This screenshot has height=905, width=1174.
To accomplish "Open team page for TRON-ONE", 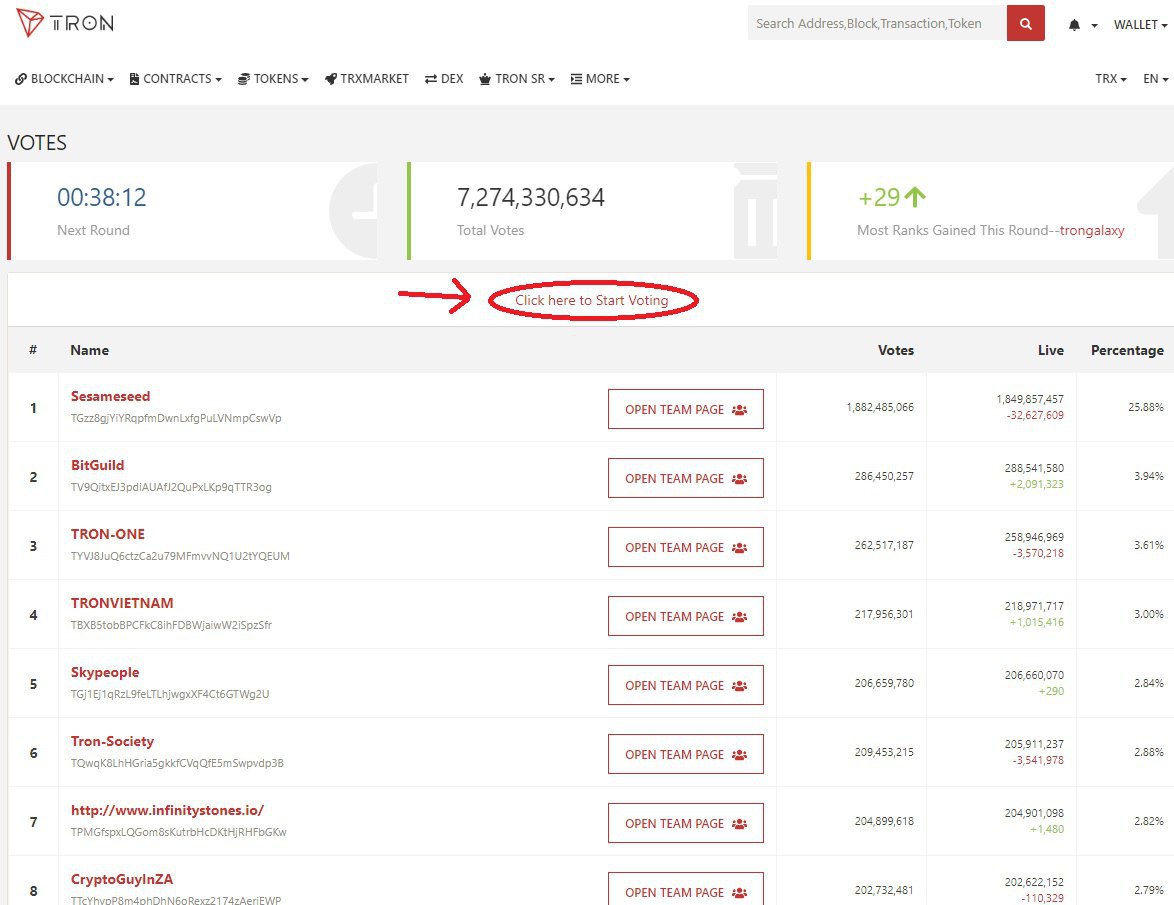I will (x=685, y=548).
